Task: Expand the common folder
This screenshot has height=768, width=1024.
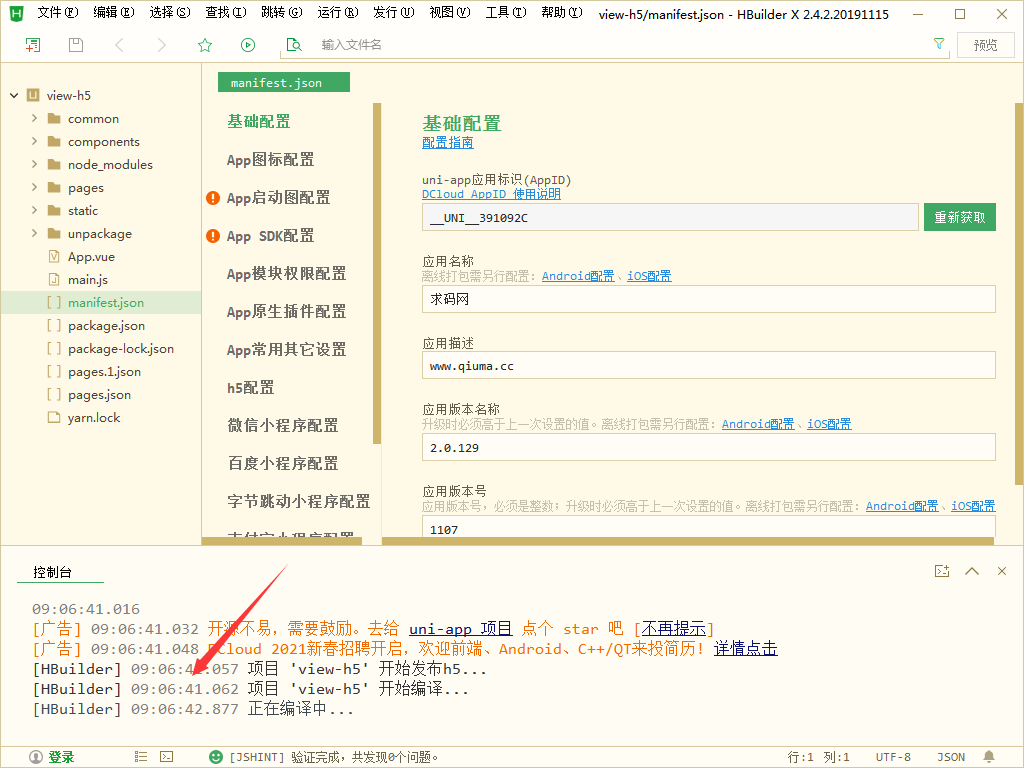Action: pos(35,118)
